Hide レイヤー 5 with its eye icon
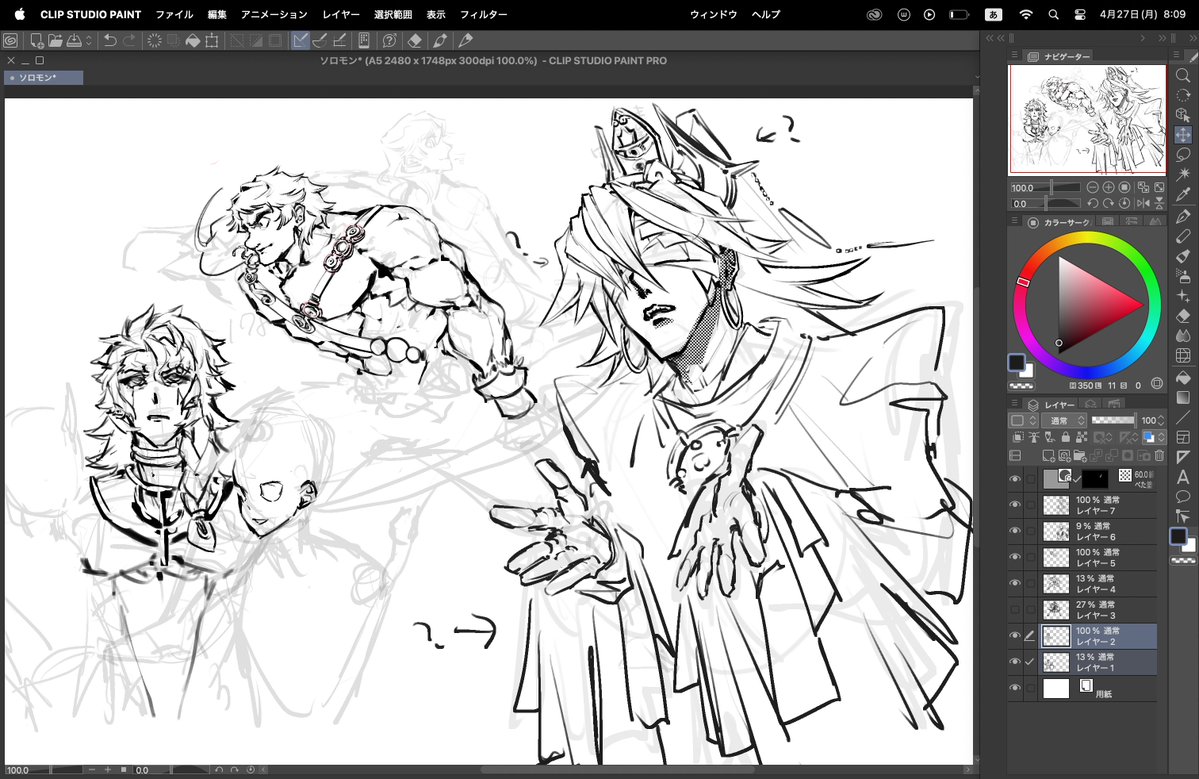This screenshot has height=779, width=1199. point(1015,557)
